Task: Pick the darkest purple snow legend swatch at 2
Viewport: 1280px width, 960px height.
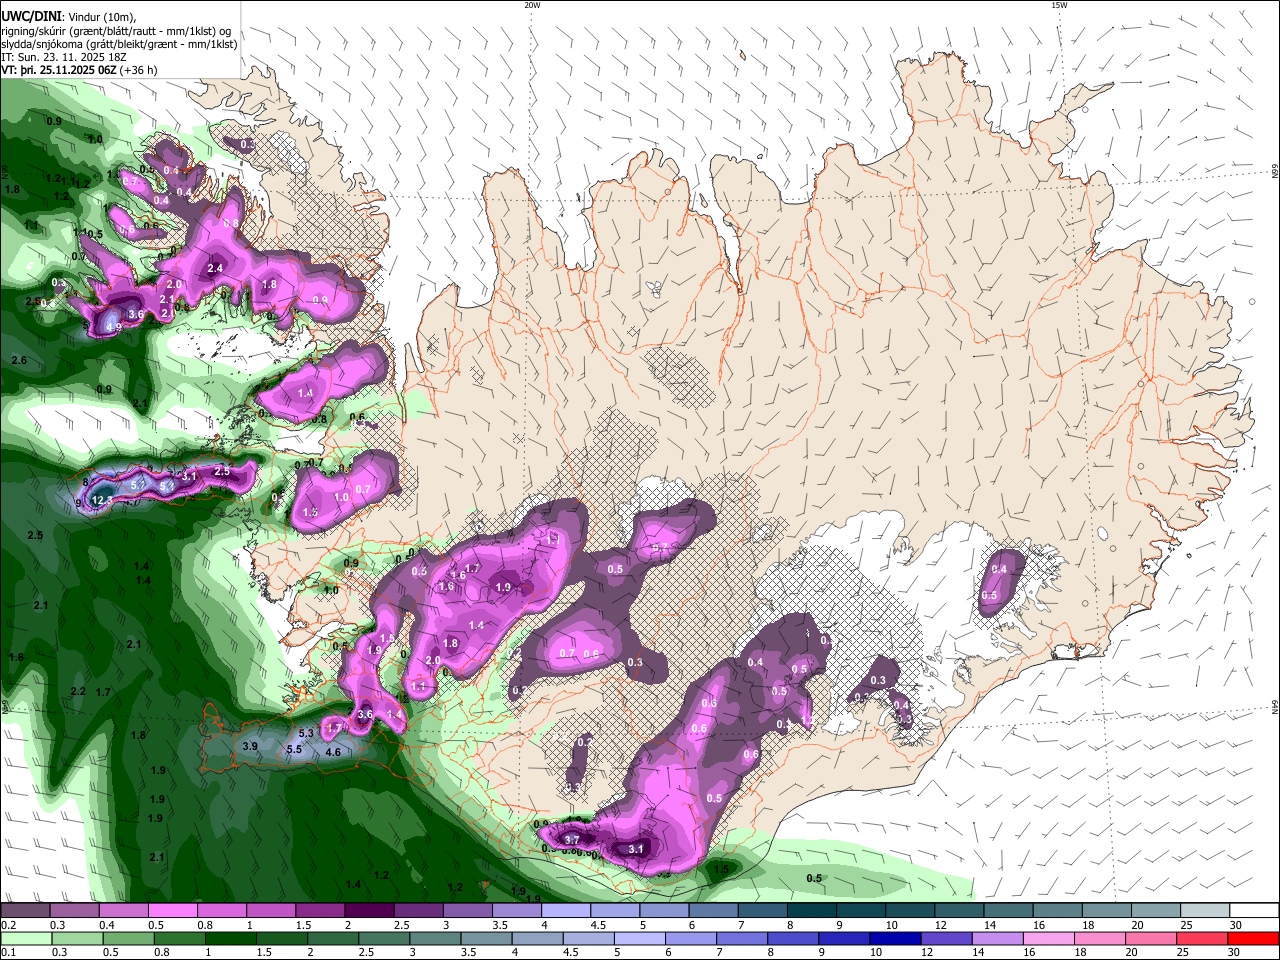Action: pos(368,910)
